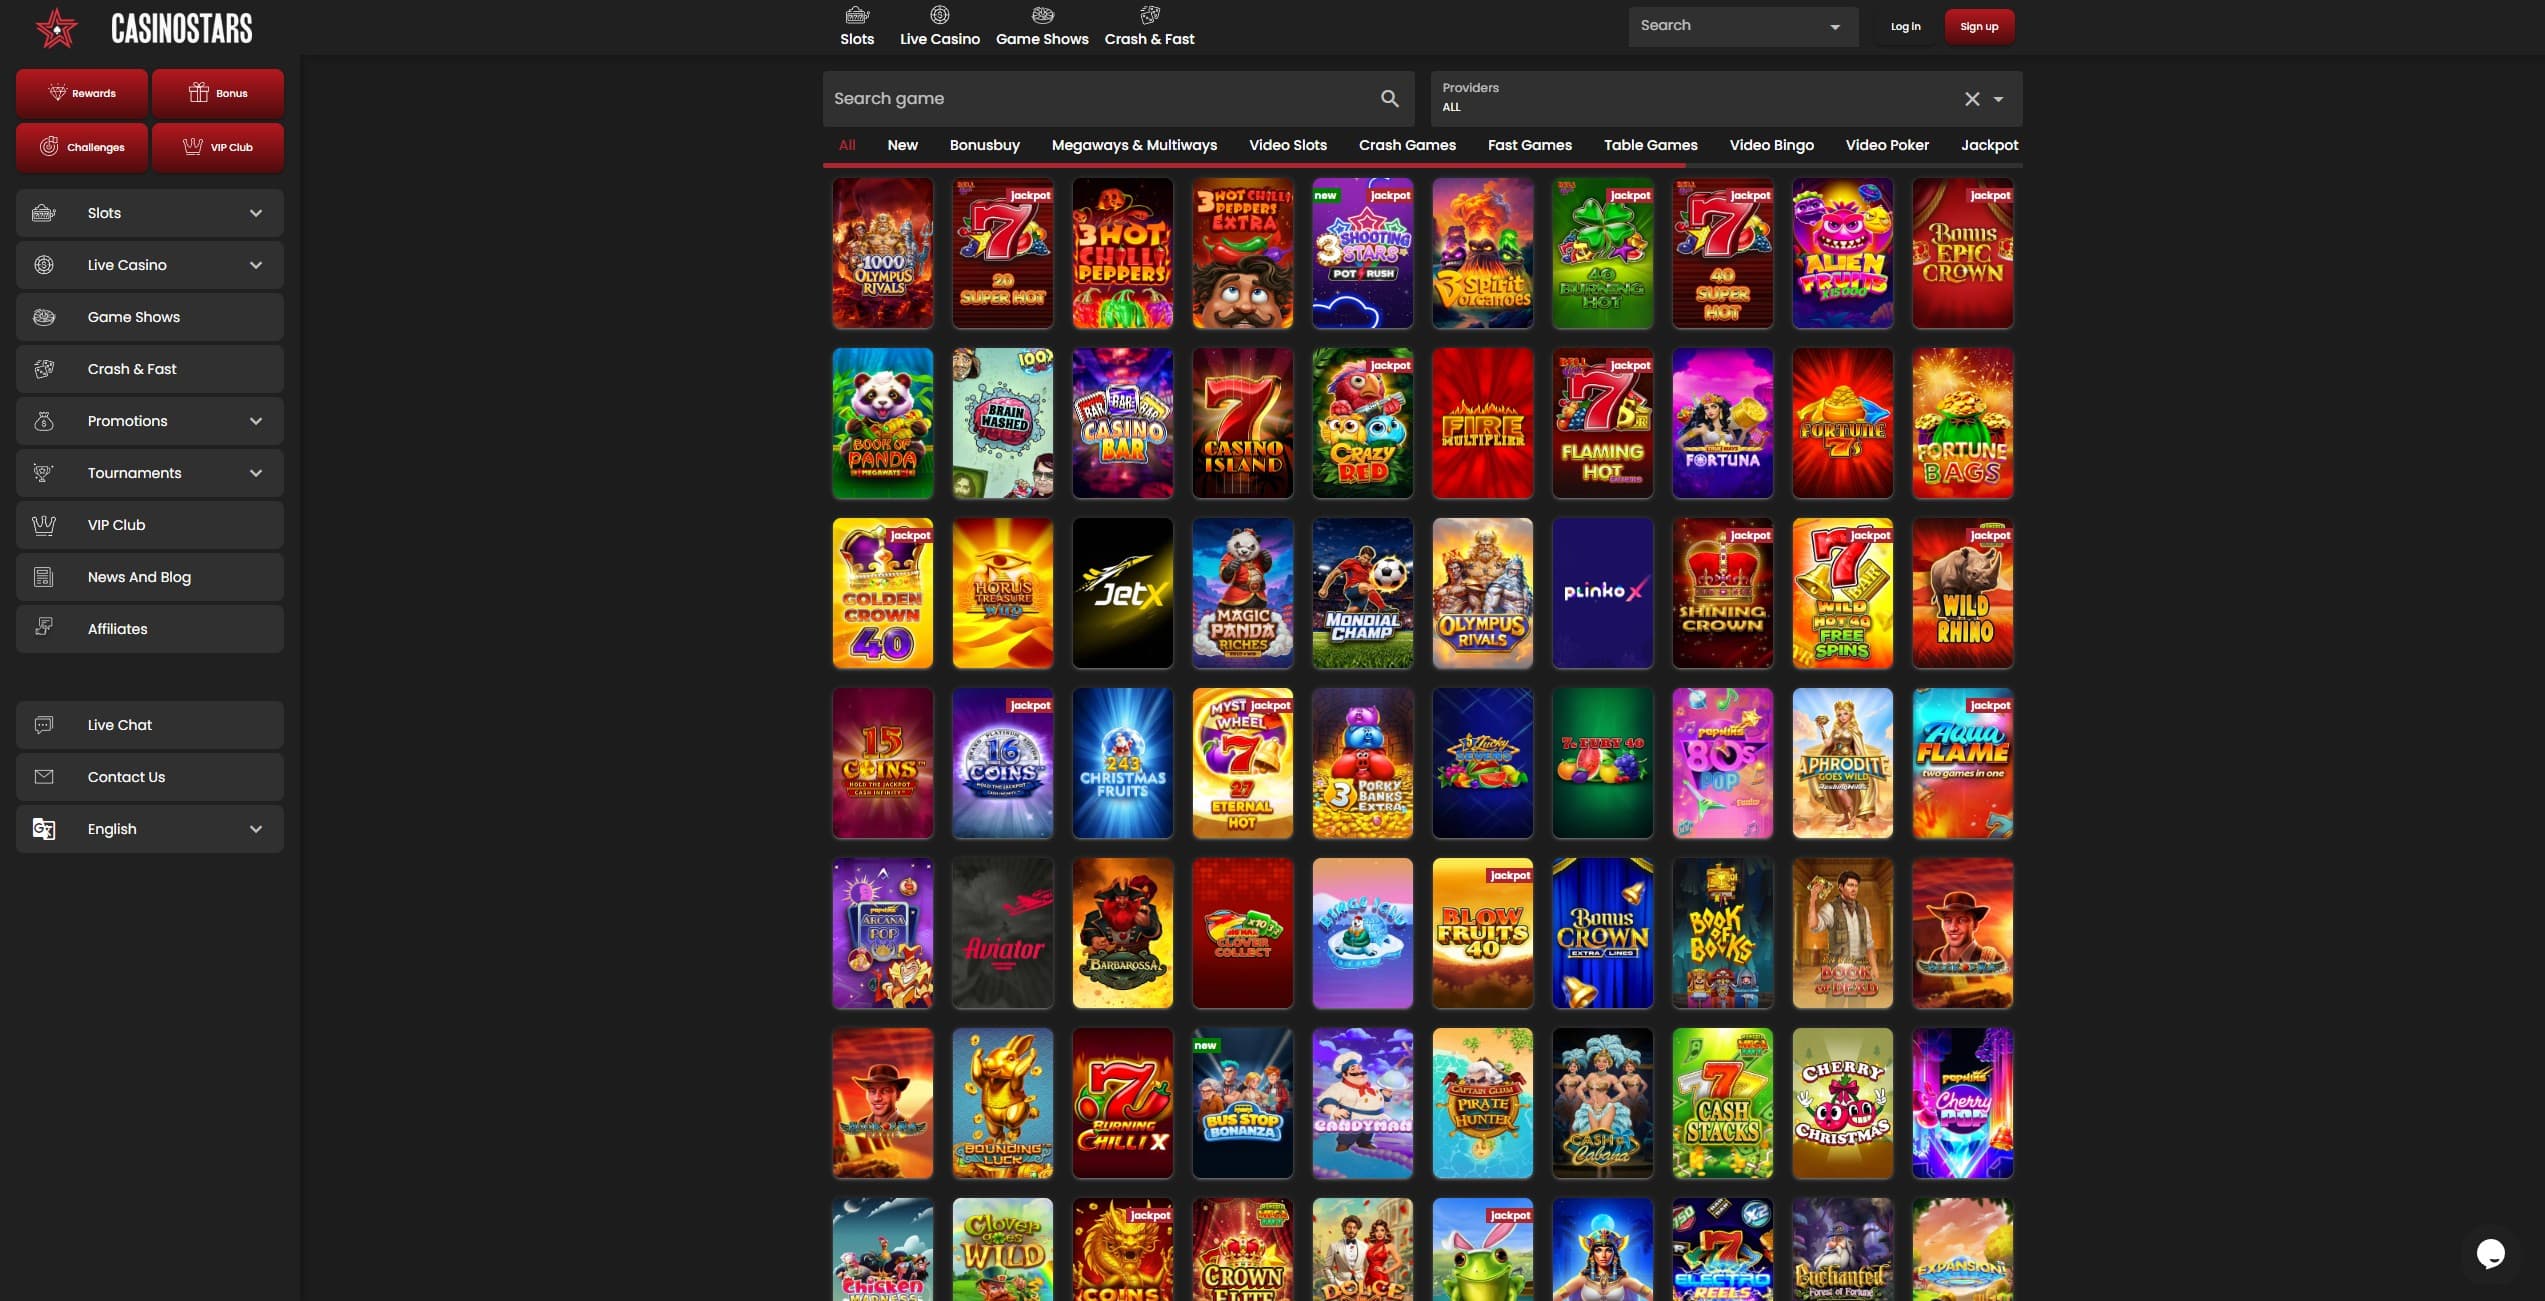2545x1301 pixels.
Task: Open the Aqua Flame game thumbnail
Action: coord(1962,763)
